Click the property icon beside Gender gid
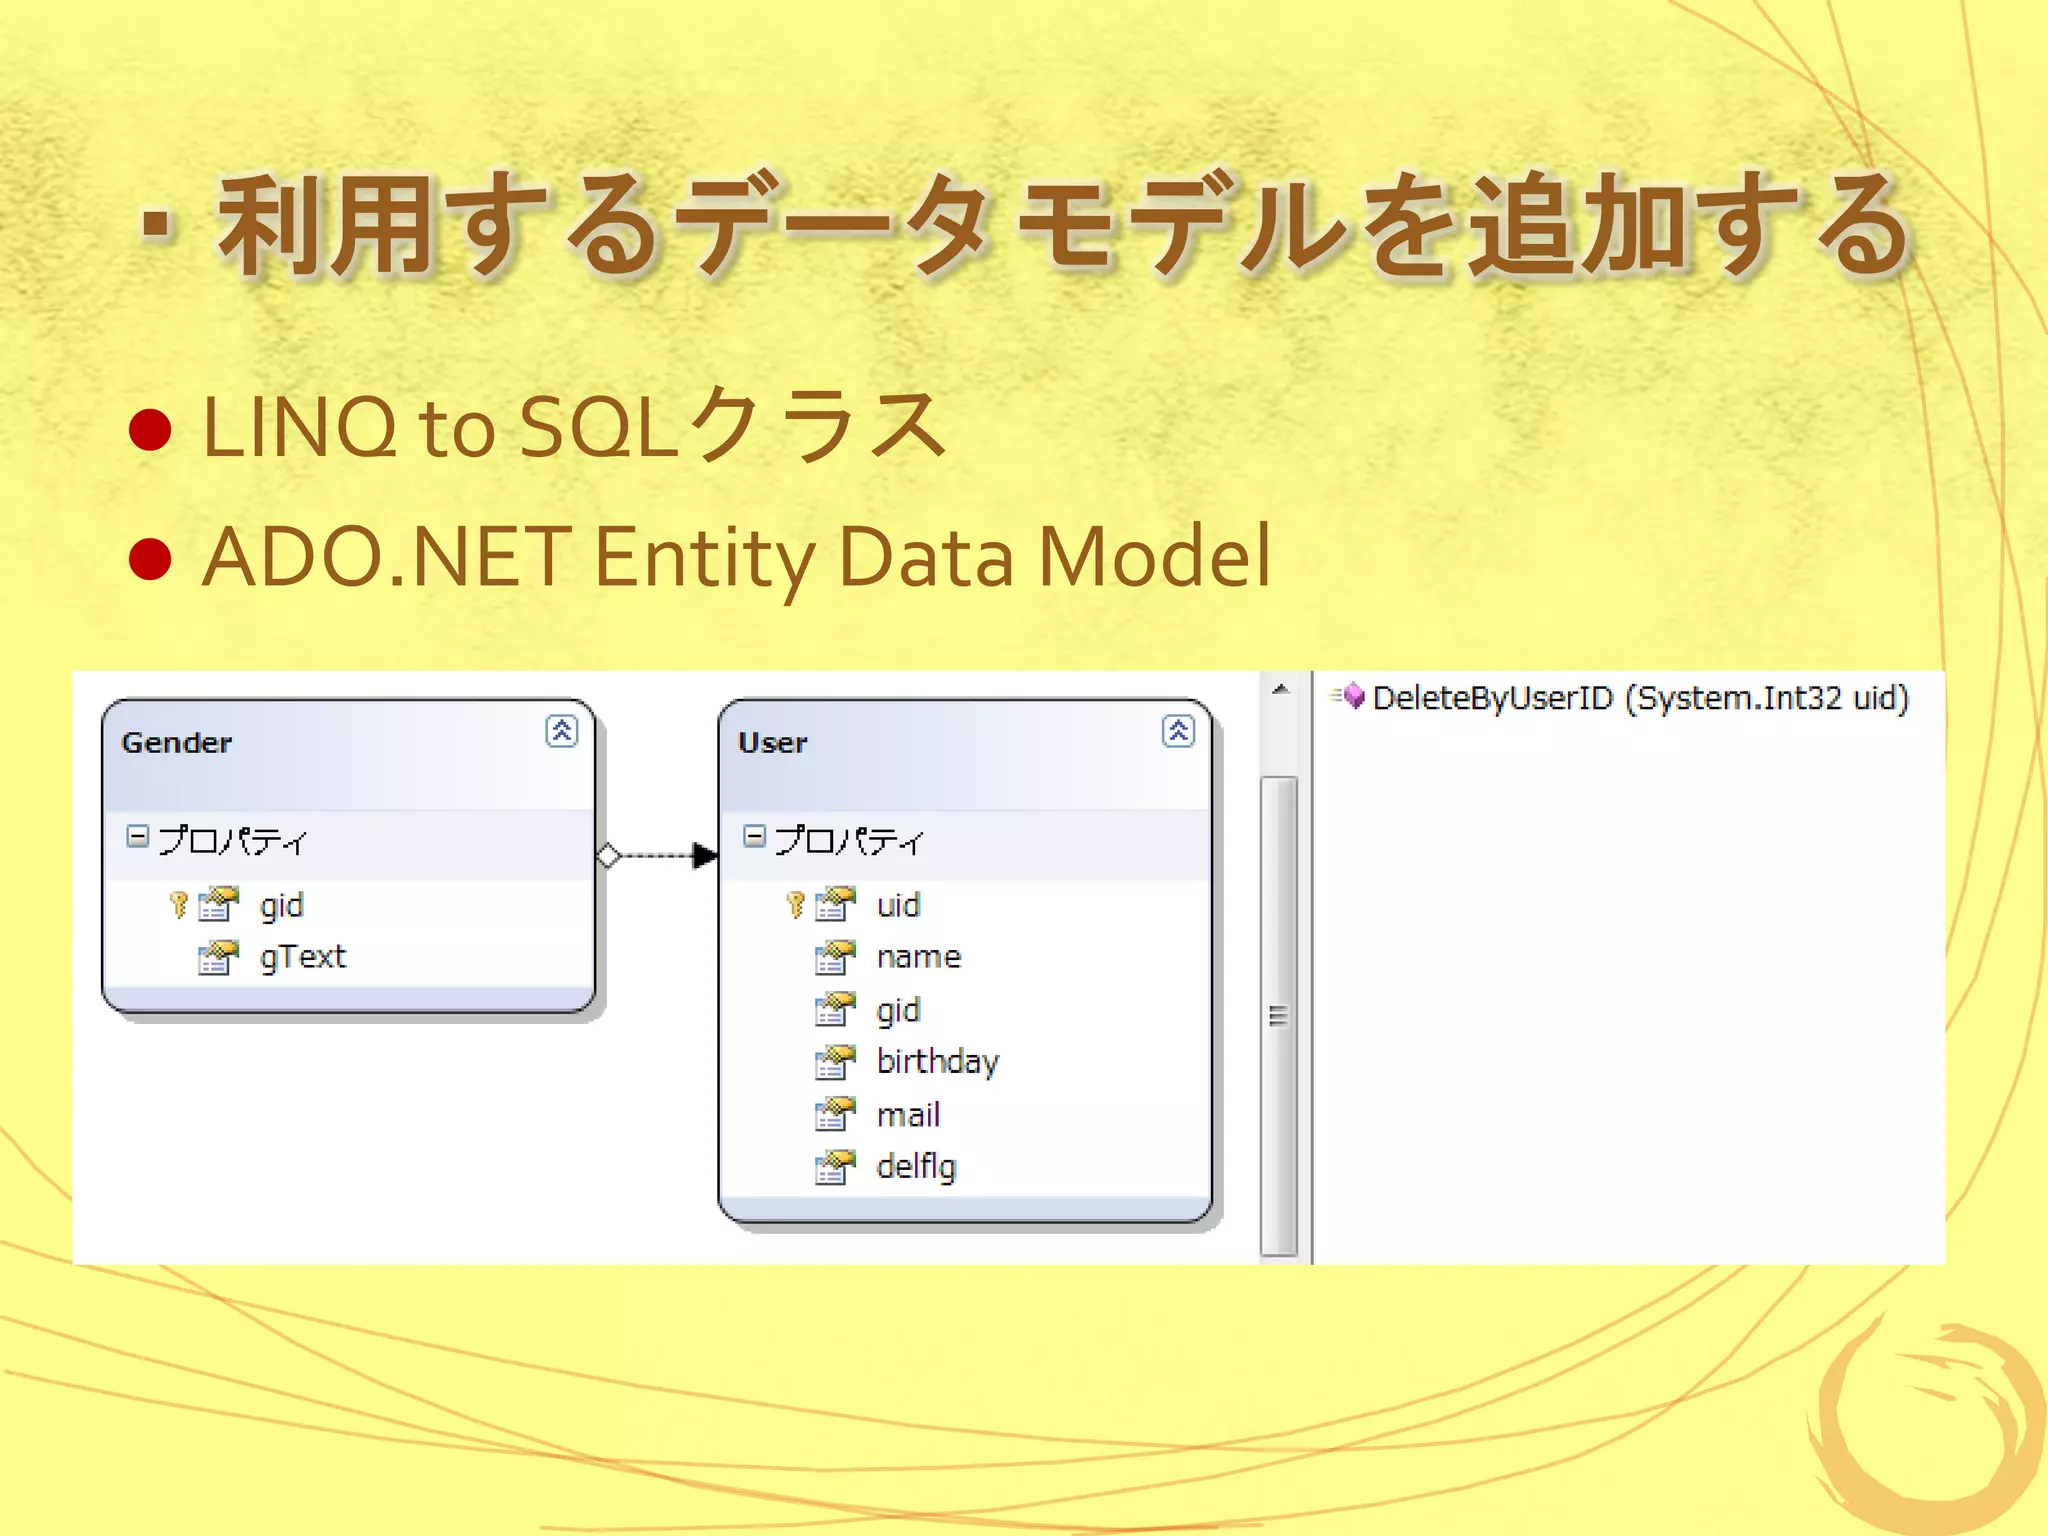The image size is (2048, 1536). point(218,904)
